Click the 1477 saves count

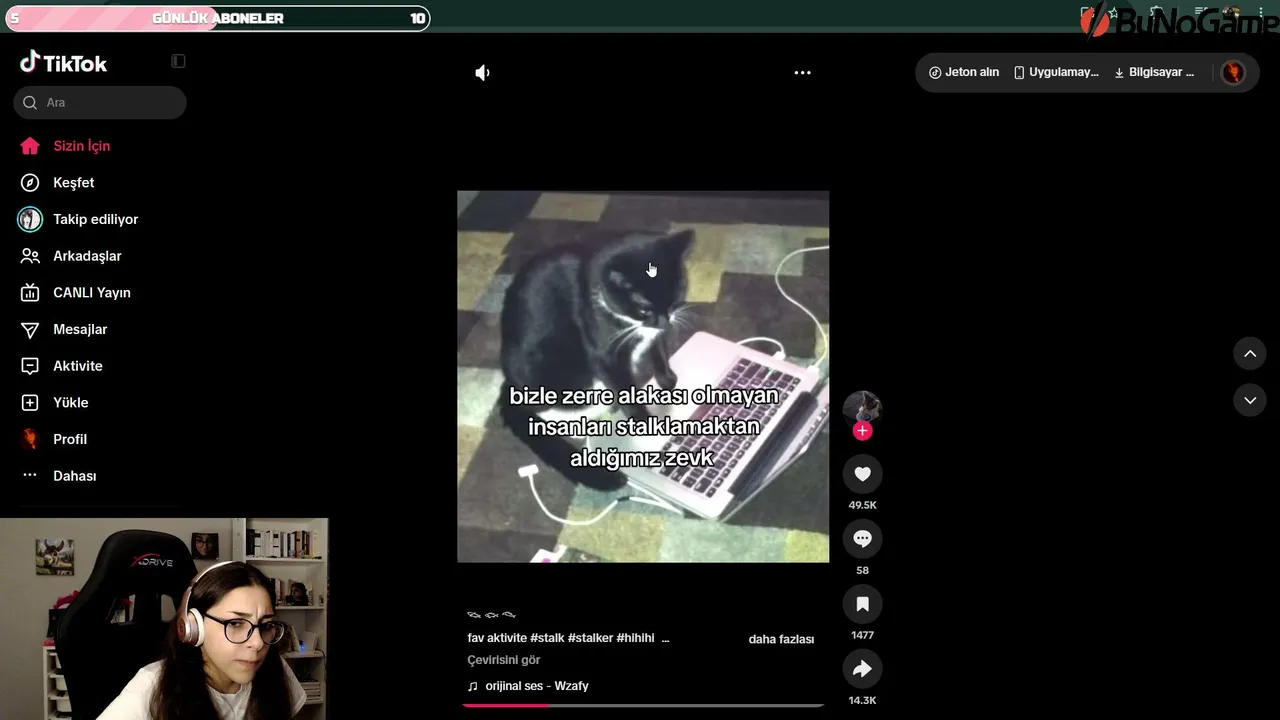point(862,635)
